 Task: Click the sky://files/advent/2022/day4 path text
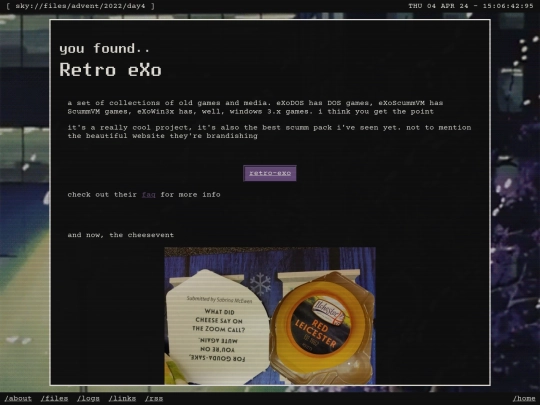pyautogui.click(x=80, y=6)
